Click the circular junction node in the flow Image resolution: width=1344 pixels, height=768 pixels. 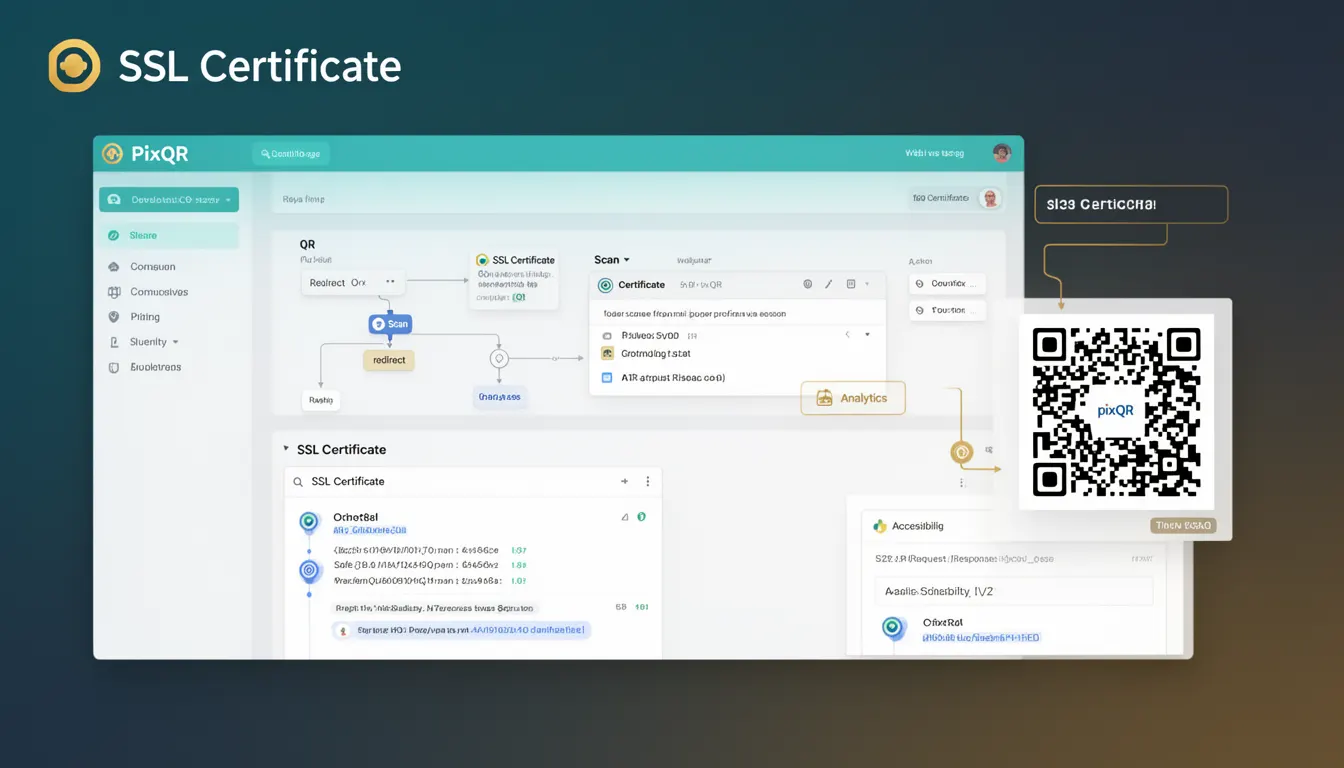tap(499, 358)
